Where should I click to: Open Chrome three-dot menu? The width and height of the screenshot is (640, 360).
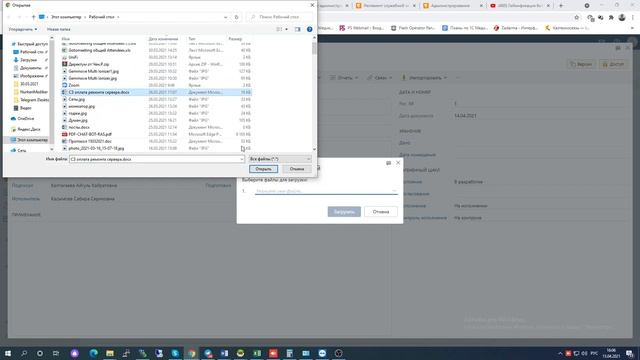pos(633,17)
